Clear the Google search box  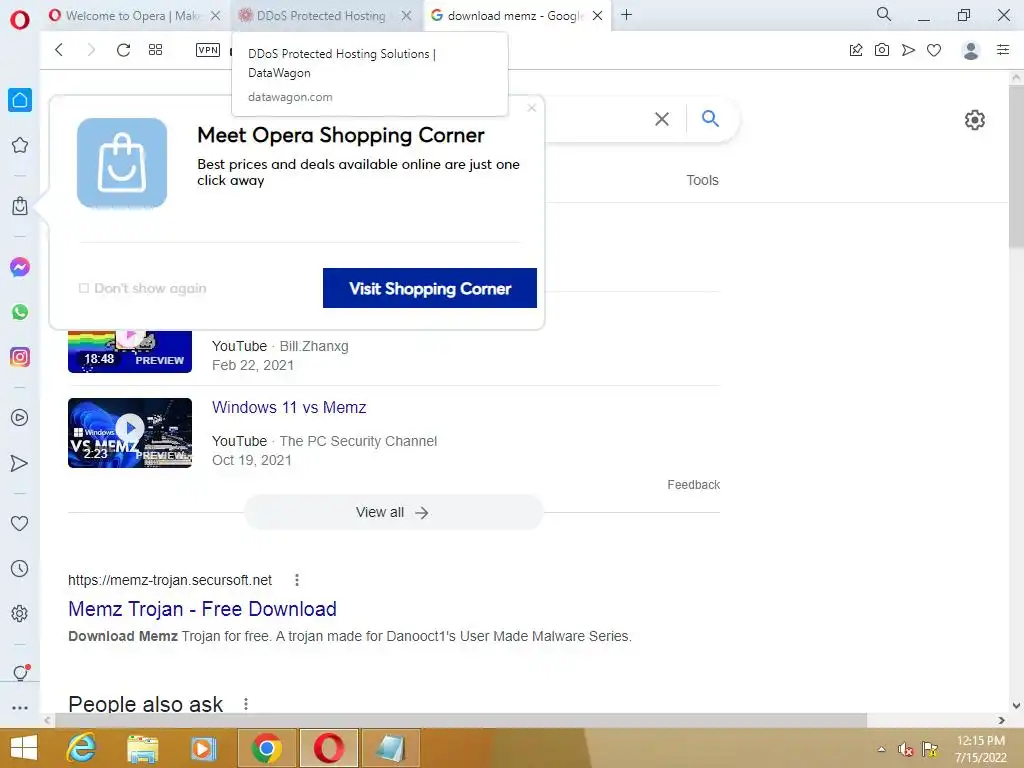(x=662, y=119)
